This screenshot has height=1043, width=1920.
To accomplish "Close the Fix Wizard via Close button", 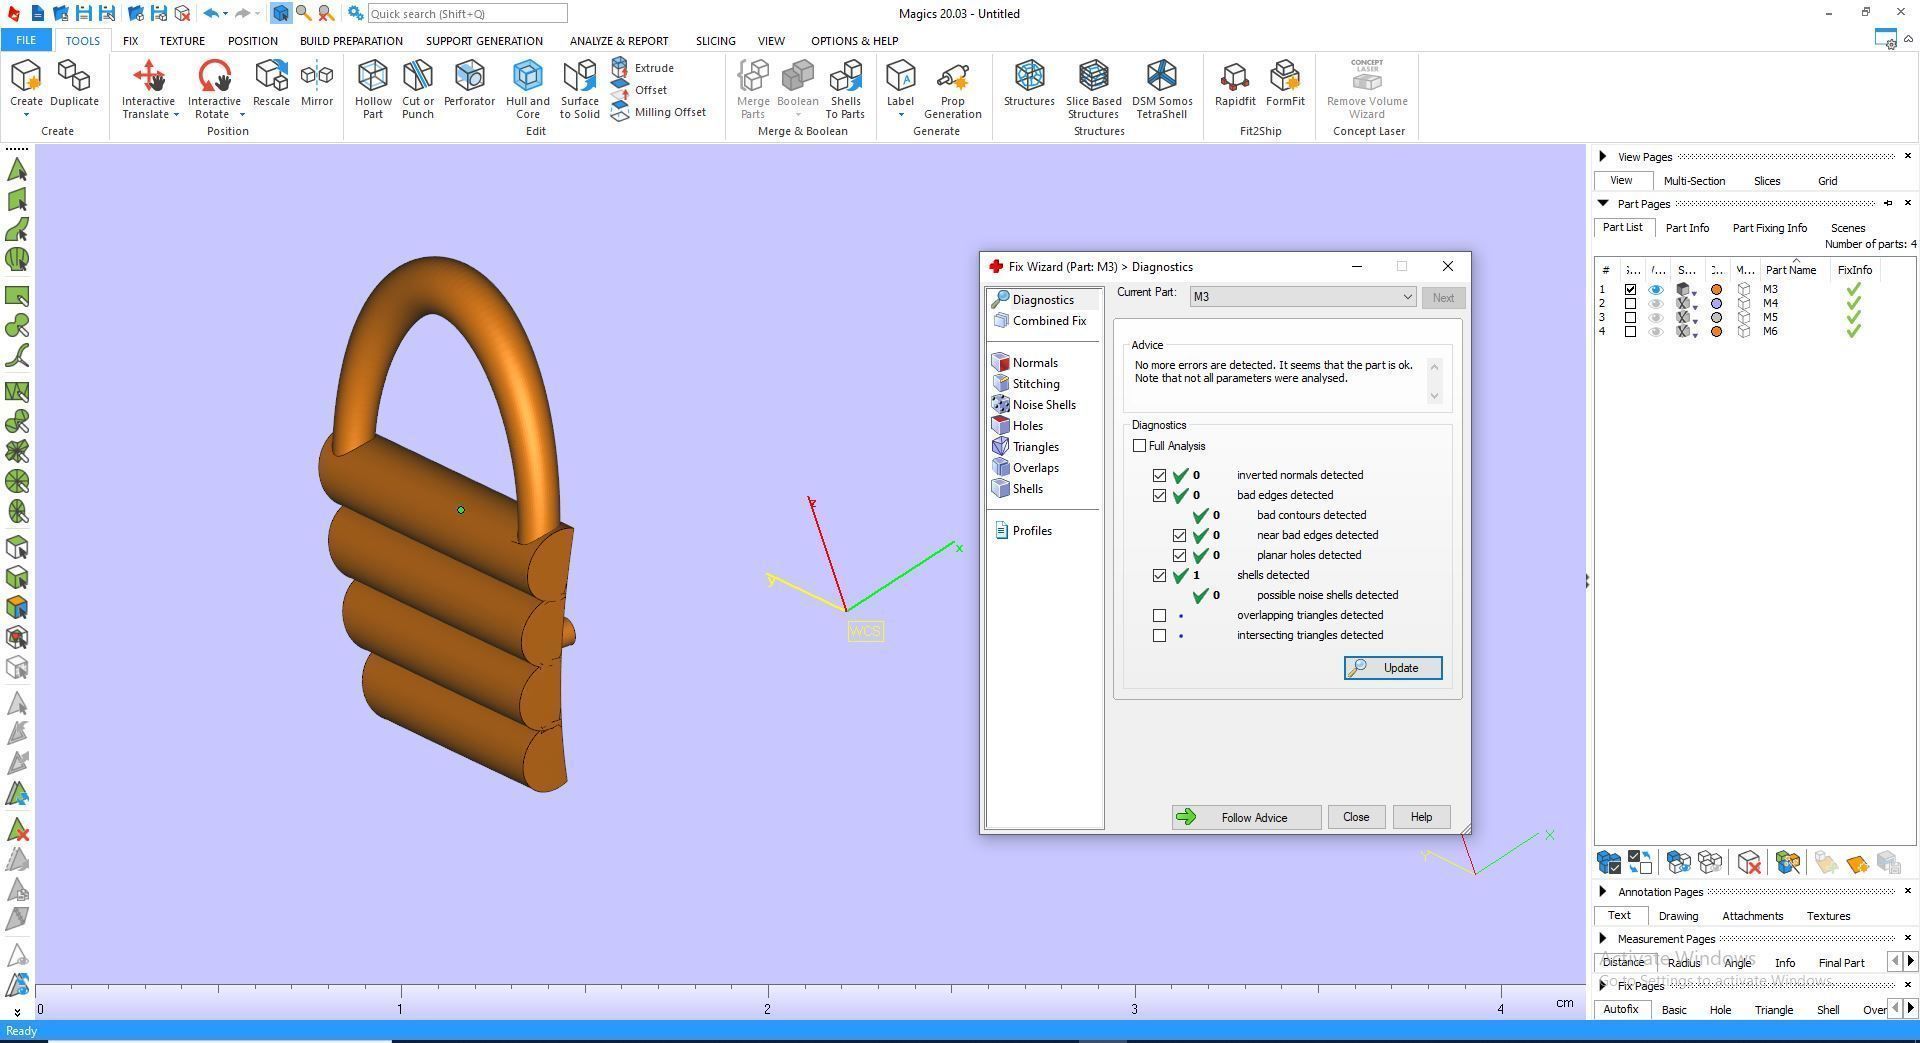I will [1356, 817].
